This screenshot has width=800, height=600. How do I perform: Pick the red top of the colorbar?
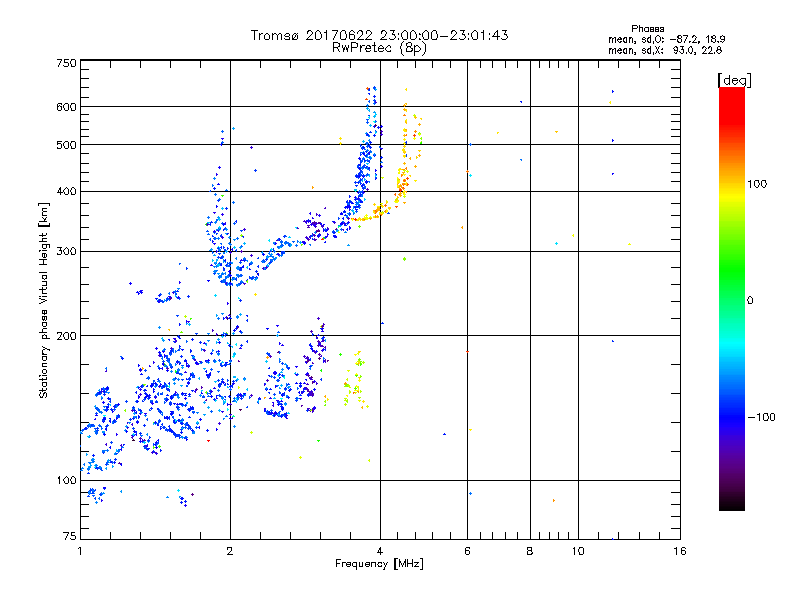(731, 93)
